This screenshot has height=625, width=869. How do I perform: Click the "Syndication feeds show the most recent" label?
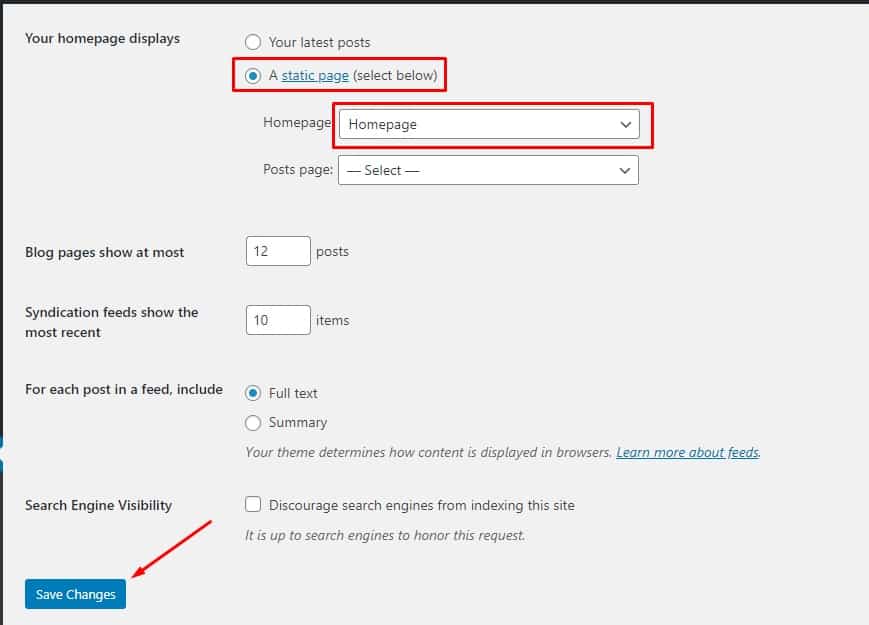tap(111, 322)
